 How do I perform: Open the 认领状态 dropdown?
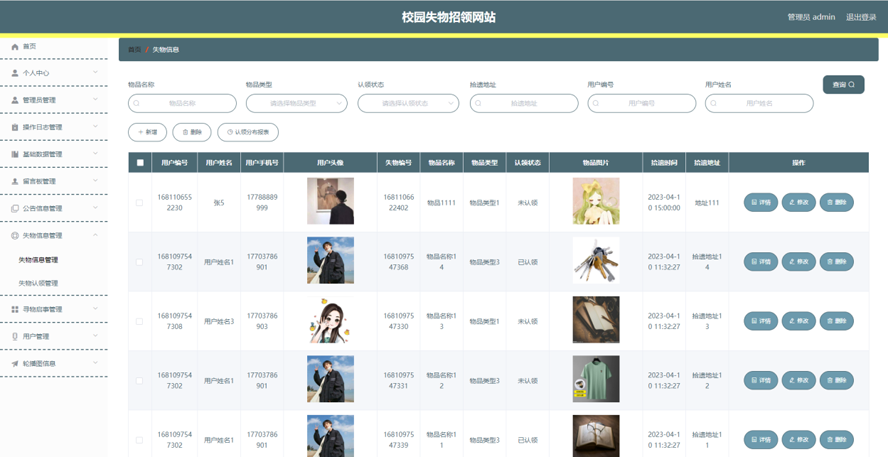[x=408, y=103]
